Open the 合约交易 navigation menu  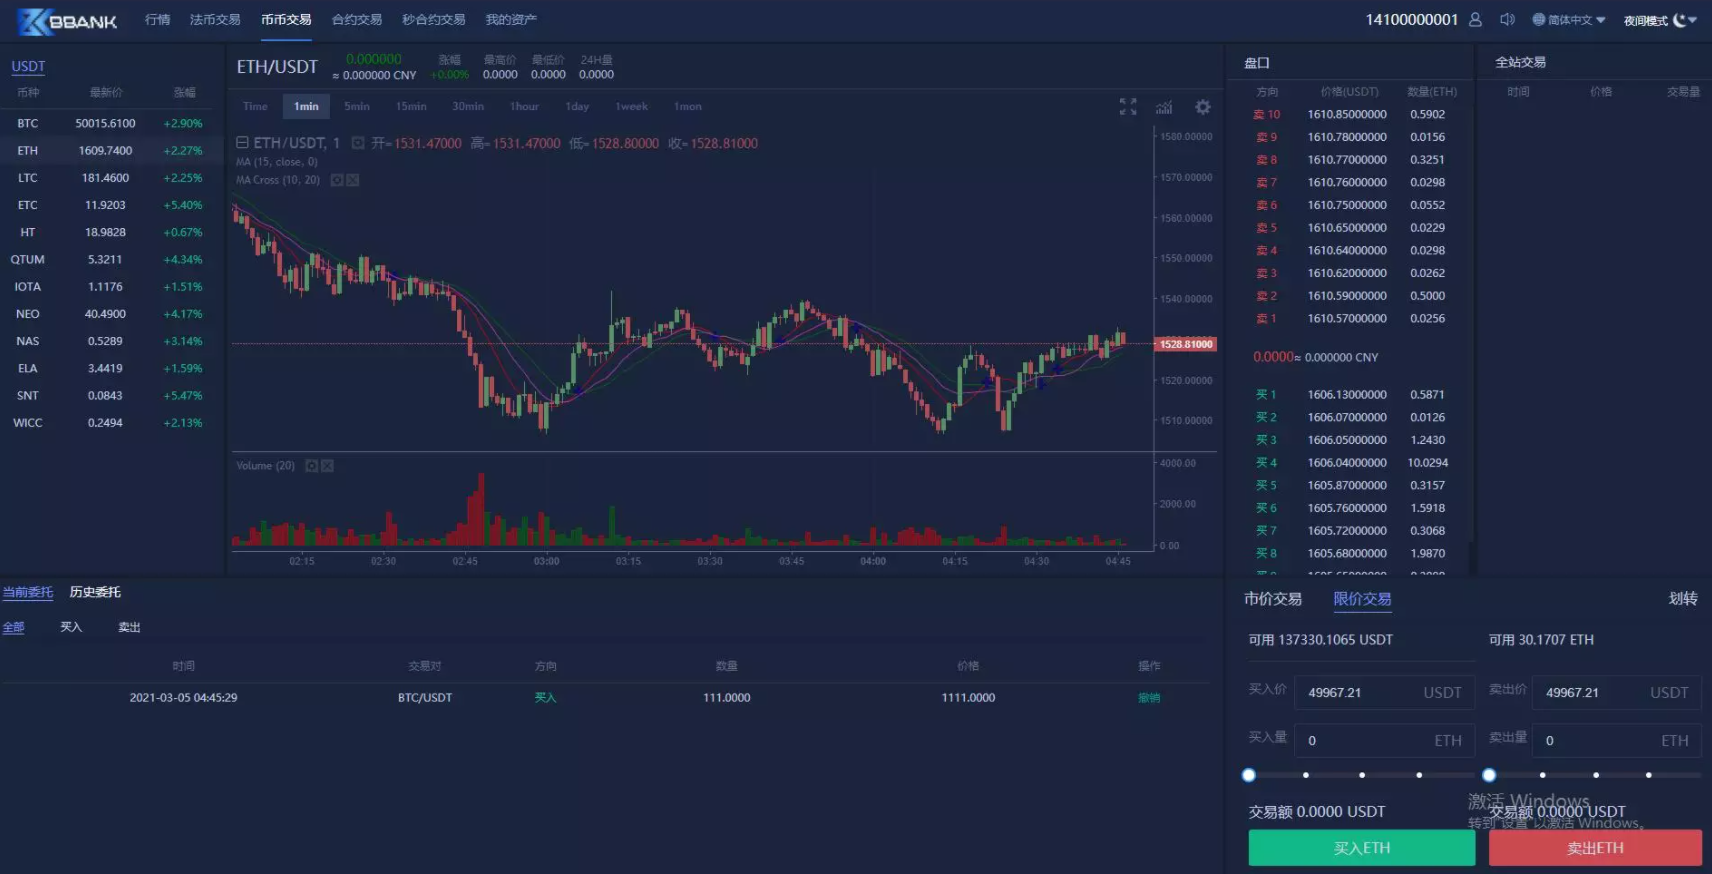point(357,20)
